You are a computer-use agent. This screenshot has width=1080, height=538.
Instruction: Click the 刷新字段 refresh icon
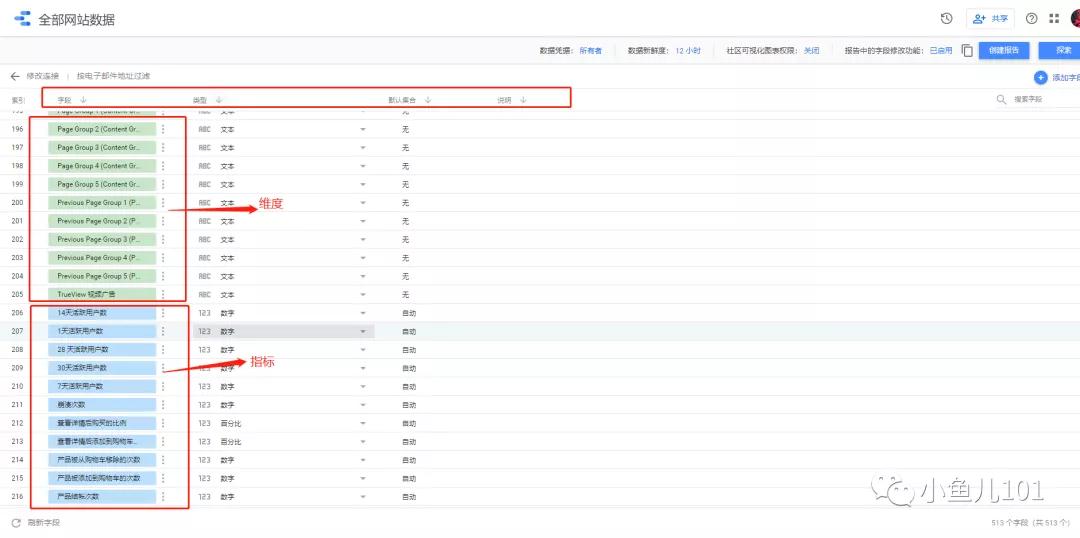click(16, 523)
